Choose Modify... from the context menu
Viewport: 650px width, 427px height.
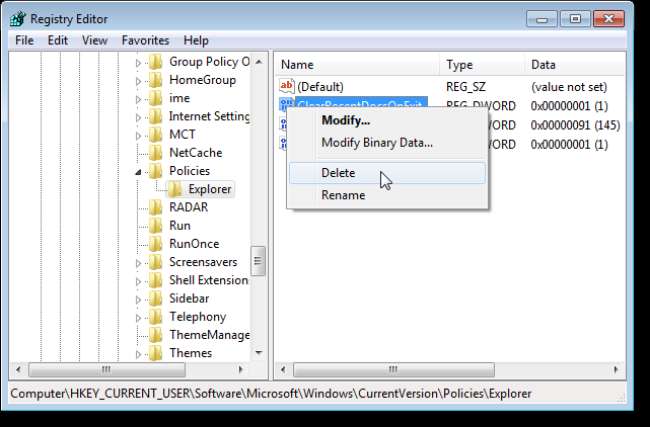tap(387, 121)
